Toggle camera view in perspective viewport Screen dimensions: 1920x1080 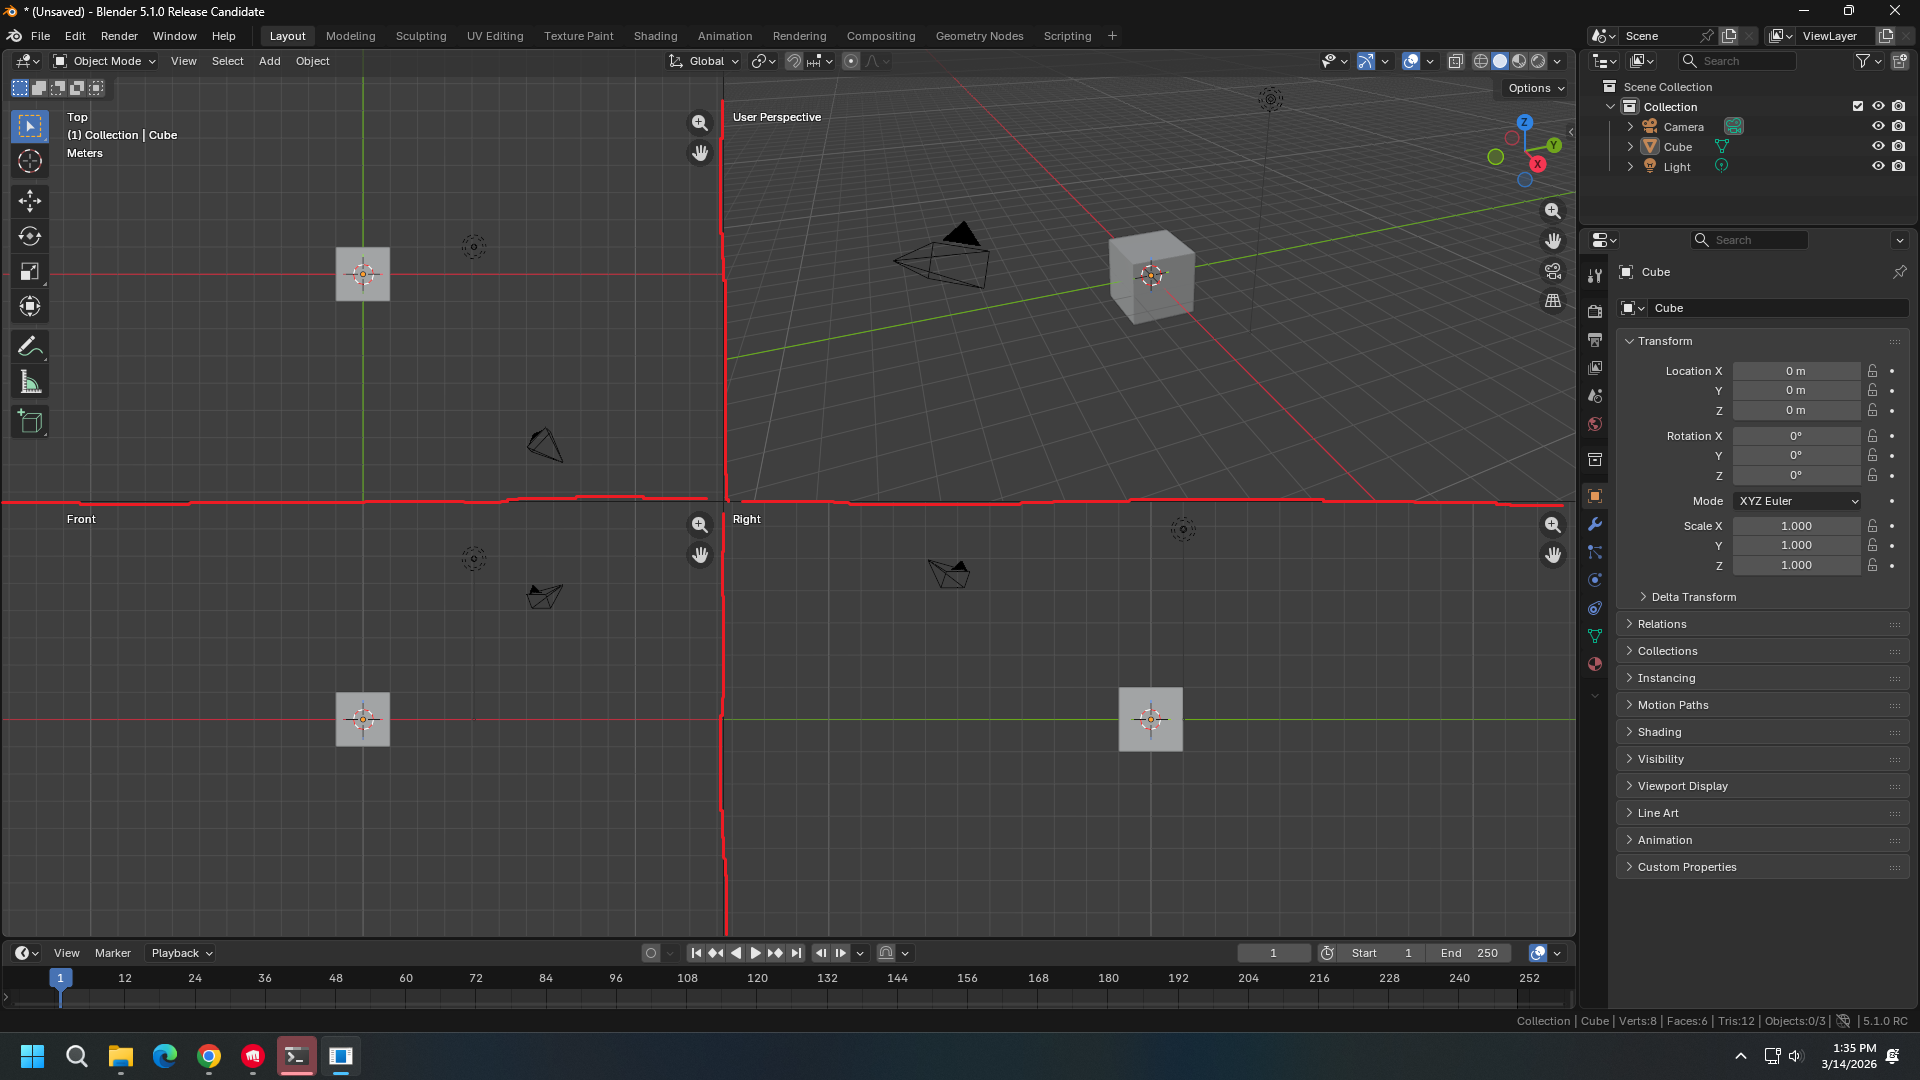(x=1553, y=271)
